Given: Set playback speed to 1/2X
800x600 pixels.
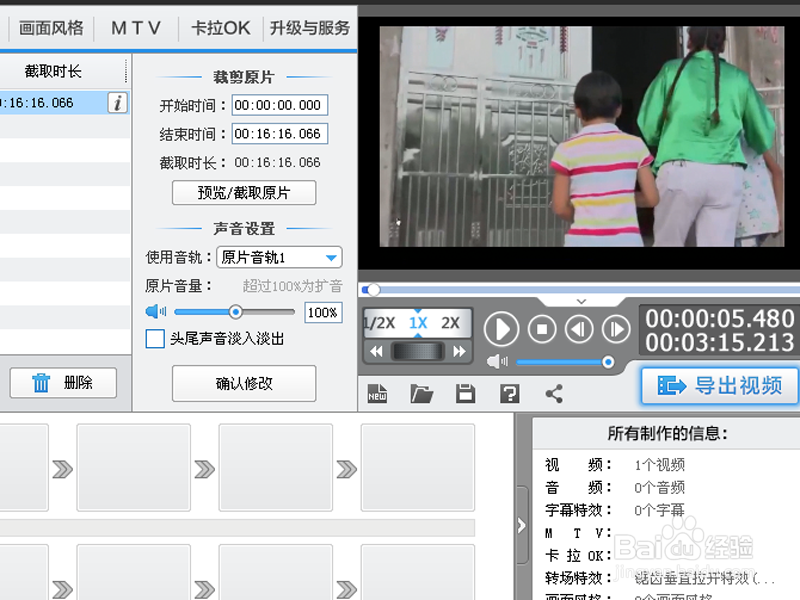Looking at the screenshot, I should (x=380, y=323).
